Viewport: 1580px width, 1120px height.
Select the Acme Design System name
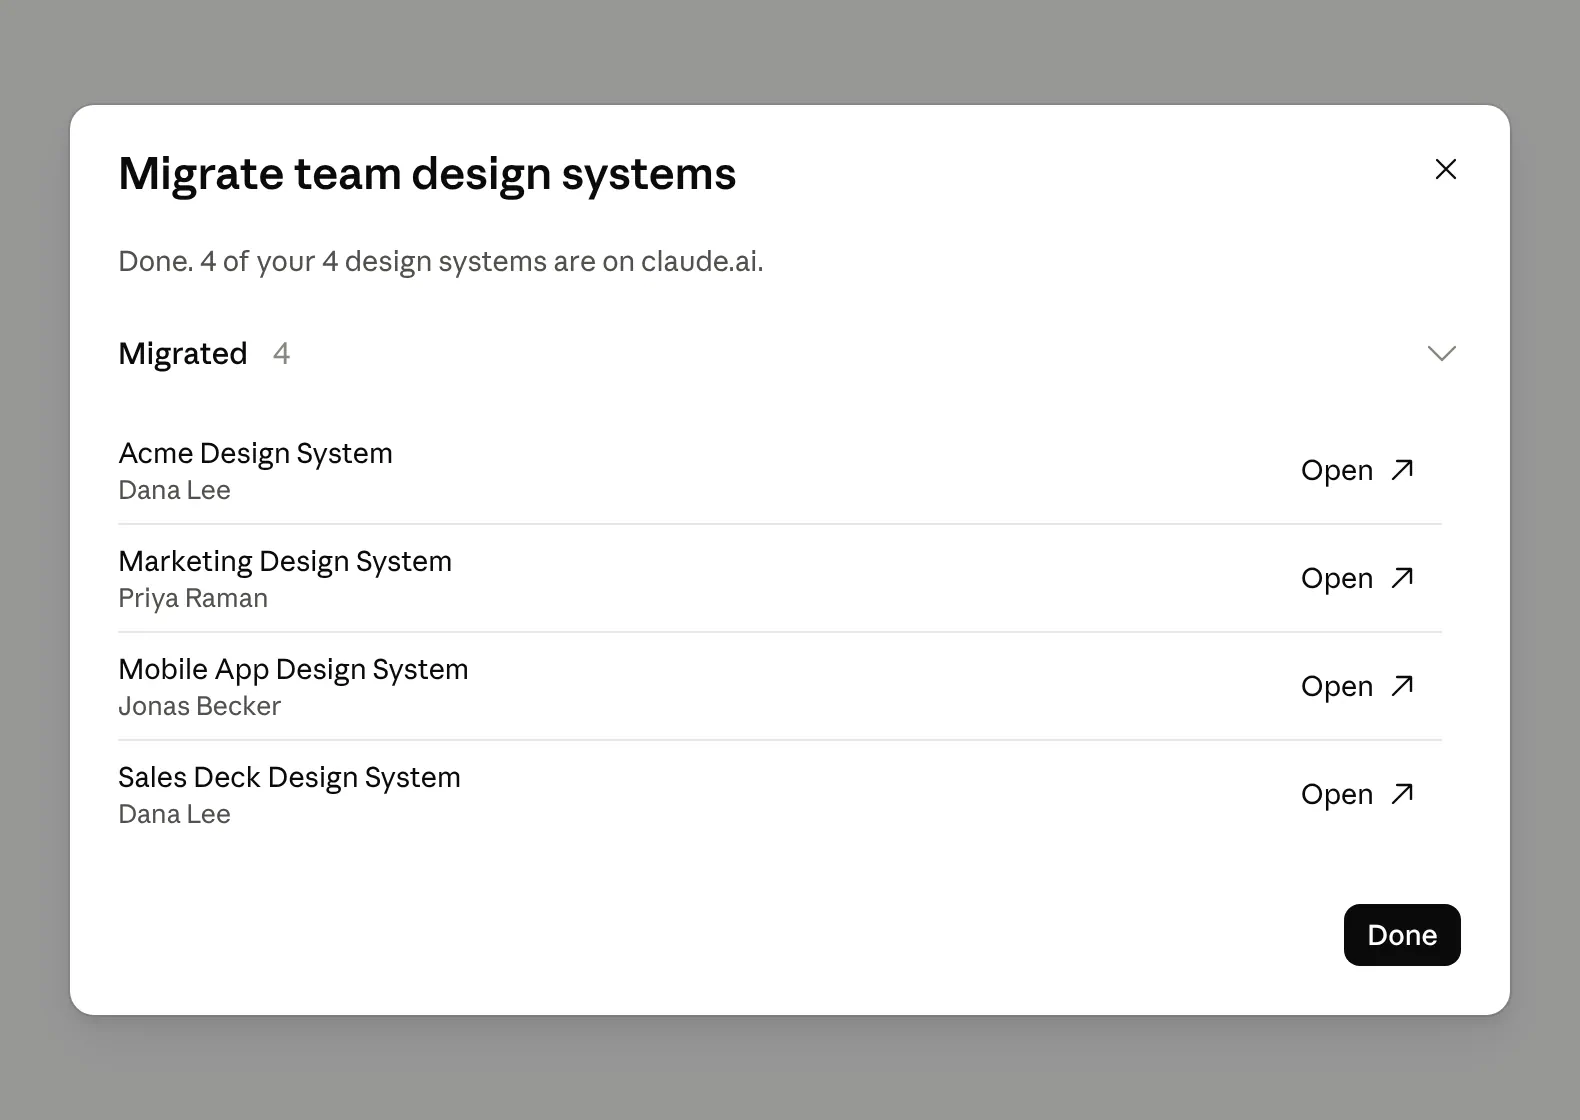255,453
